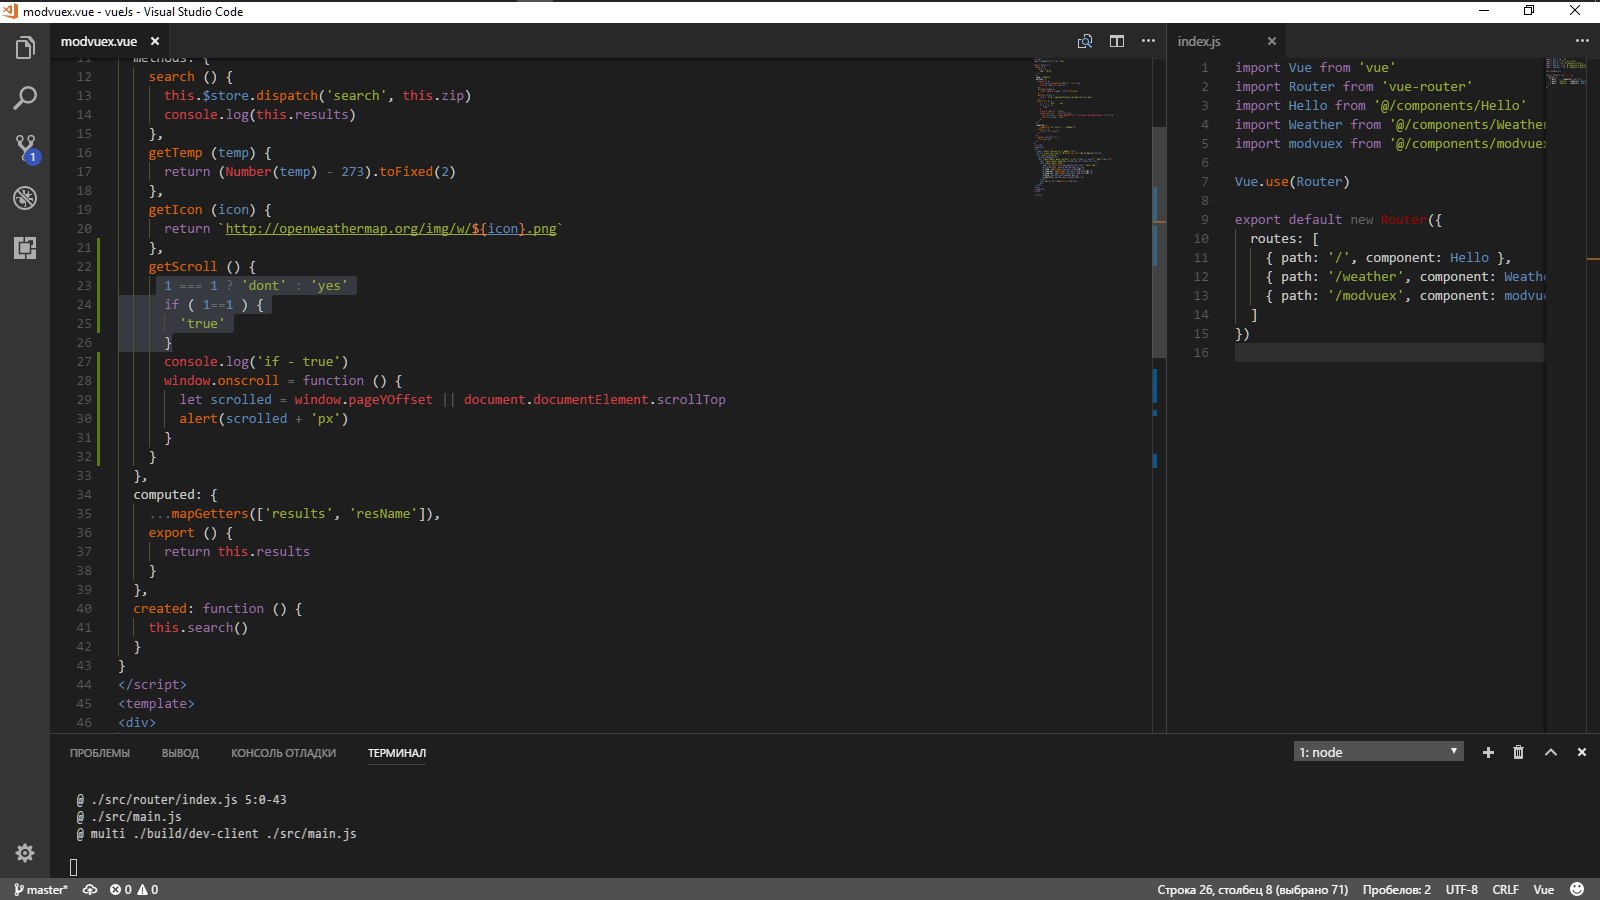This screenshot has width=1600, height=900.
Task: Close the index.js editor tab
Action: [x=1272, y=41]
